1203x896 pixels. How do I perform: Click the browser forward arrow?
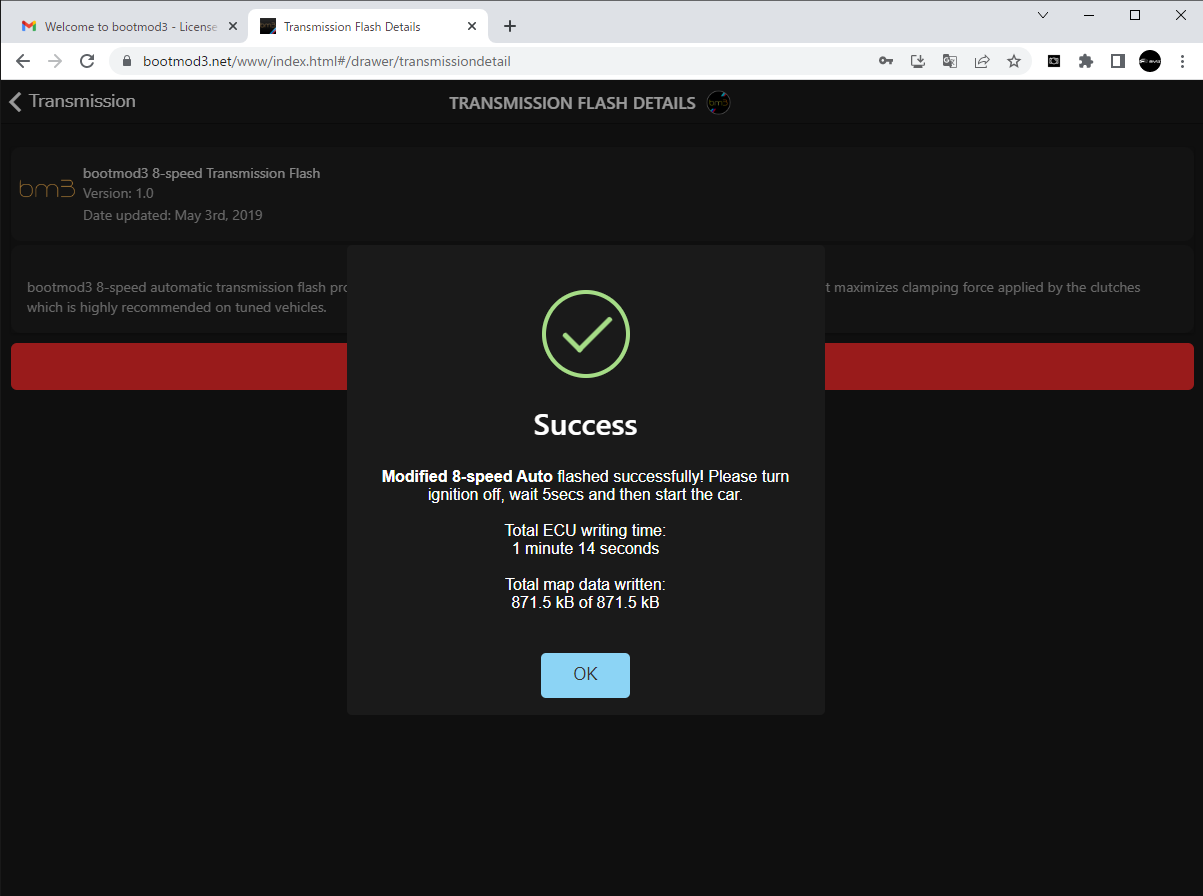(55, 61)
